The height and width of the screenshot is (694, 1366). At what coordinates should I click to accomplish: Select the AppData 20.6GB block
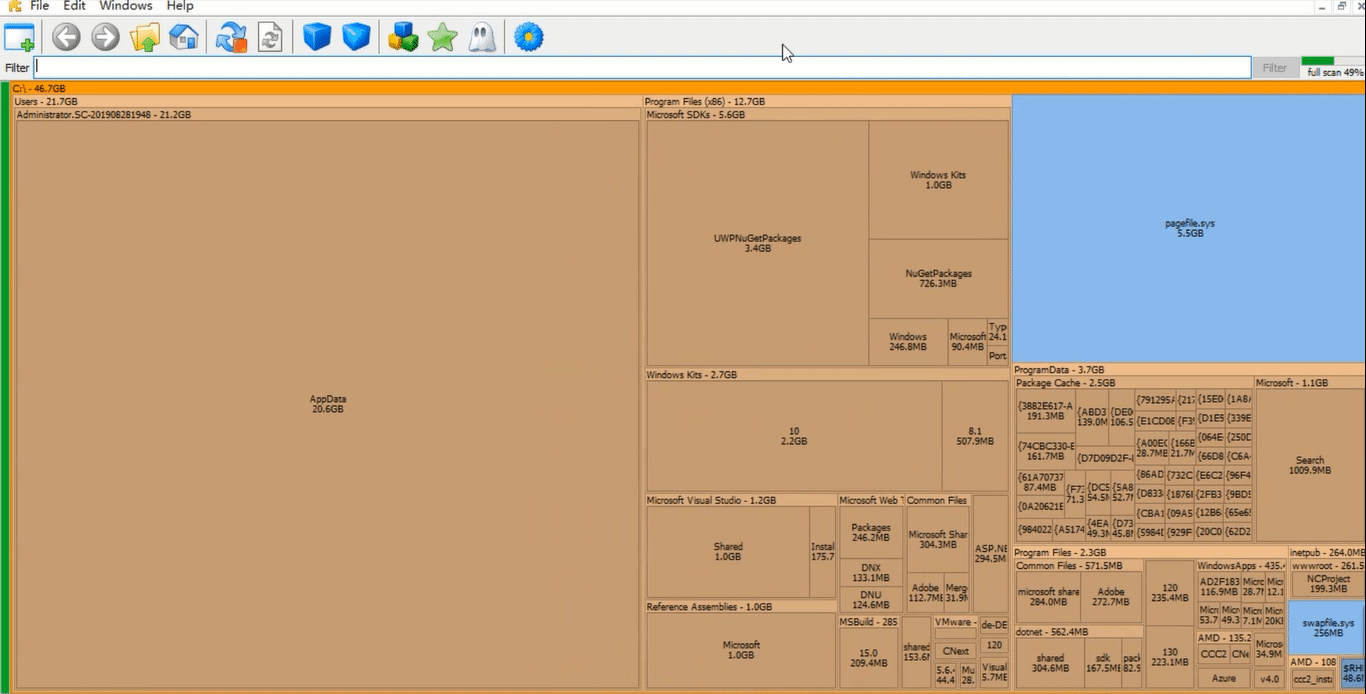point(327,404)
